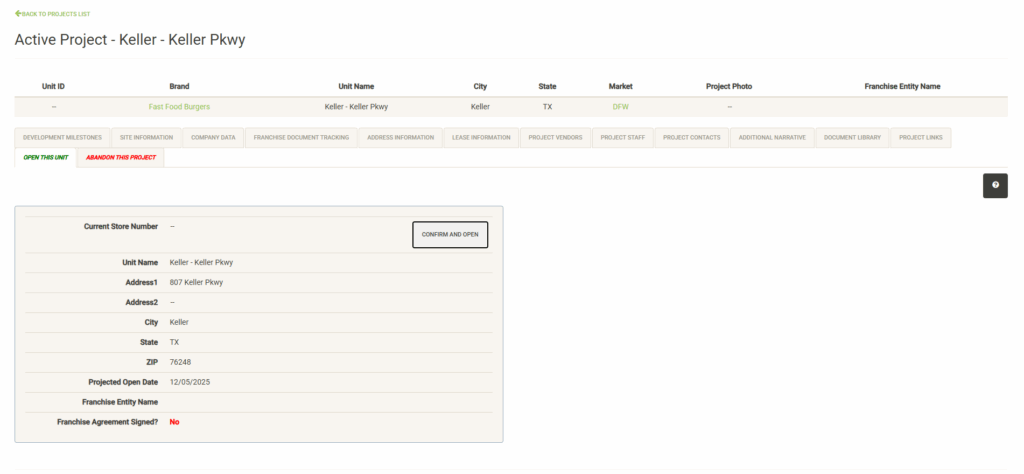Select the Open This Unit tab

tap(46, 157)
